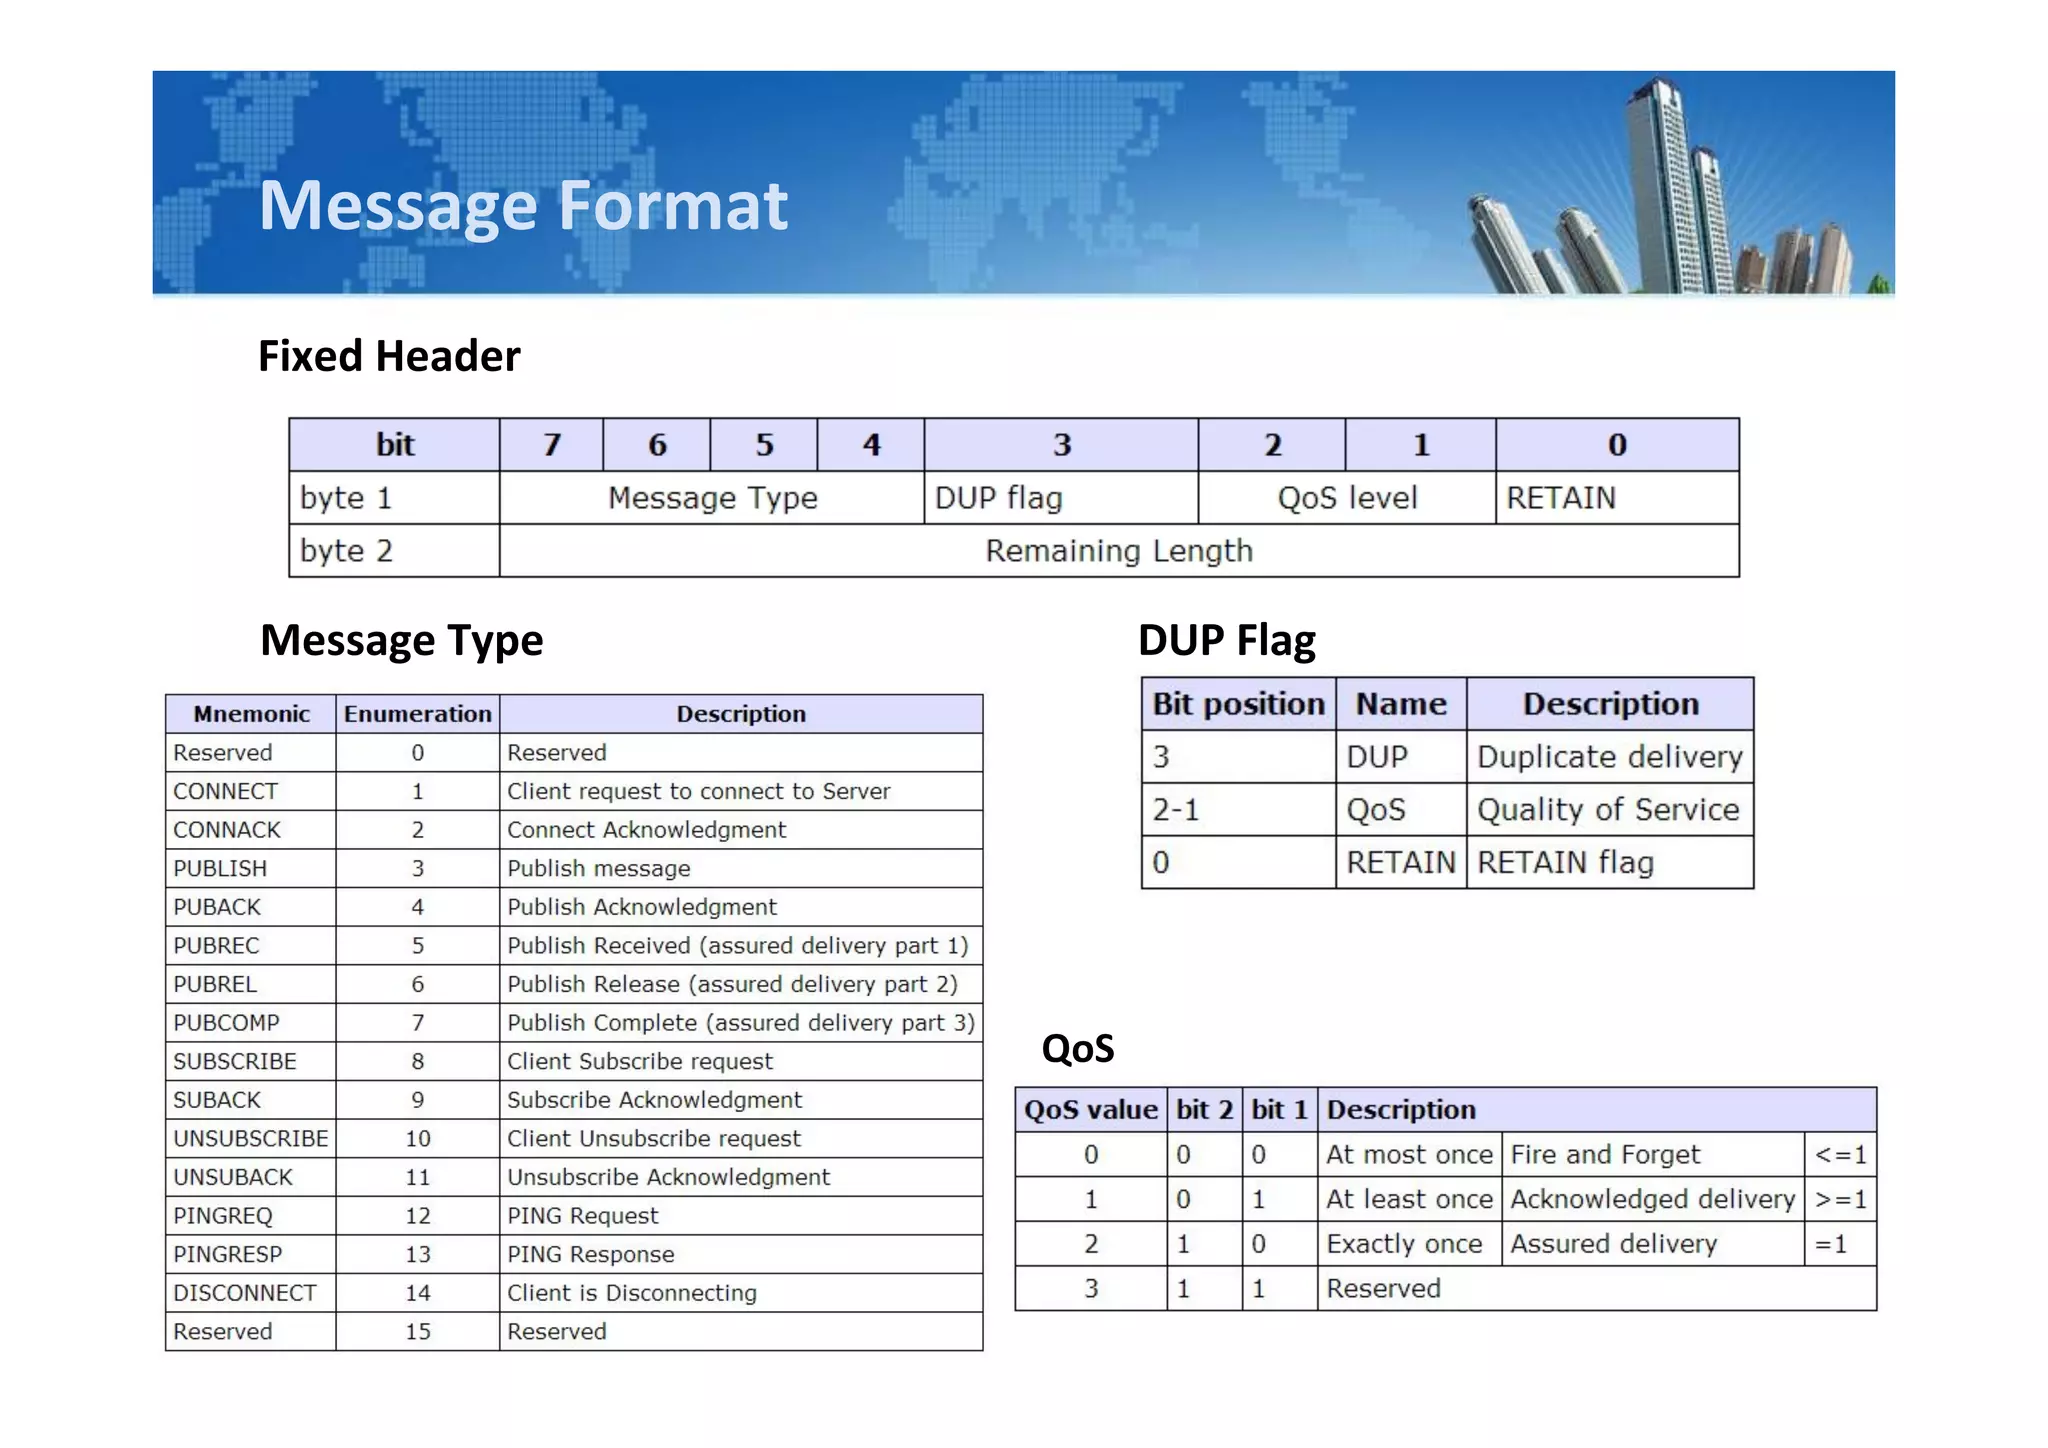
Task: Click the 'Message Type' section heading
Action: coord(401,640)
